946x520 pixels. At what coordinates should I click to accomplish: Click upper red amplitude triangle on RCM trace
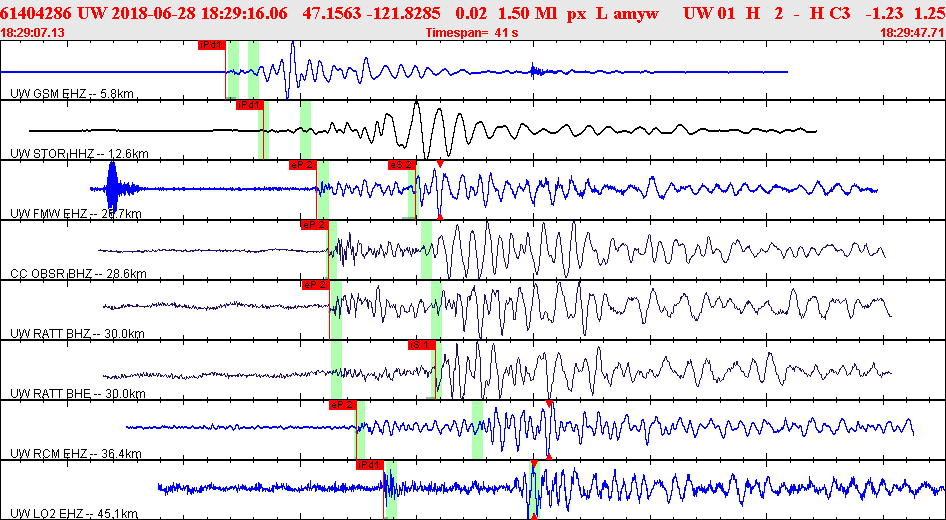549,403
